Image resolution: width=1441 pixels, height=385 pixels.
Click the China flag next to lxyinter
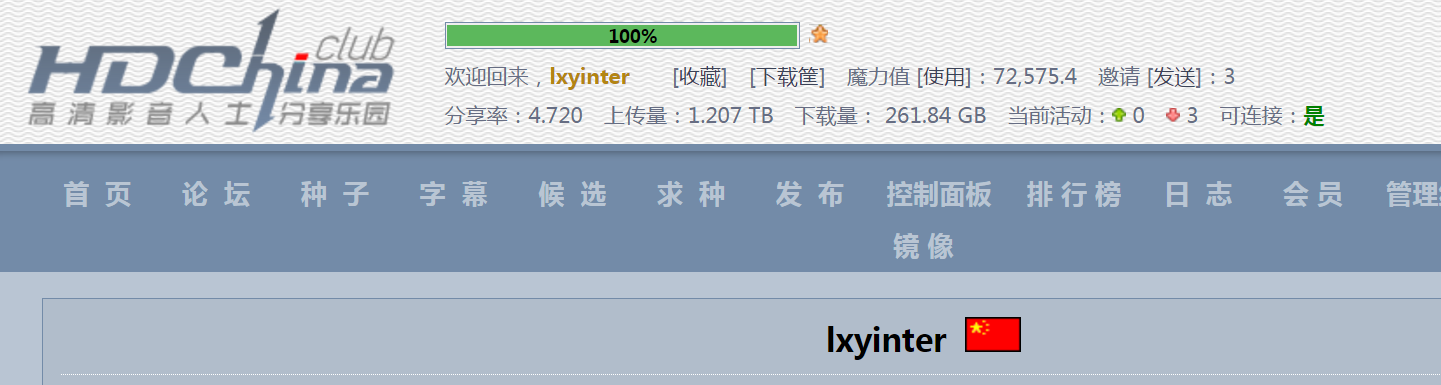pyautogui.click(x=993, y=335)
